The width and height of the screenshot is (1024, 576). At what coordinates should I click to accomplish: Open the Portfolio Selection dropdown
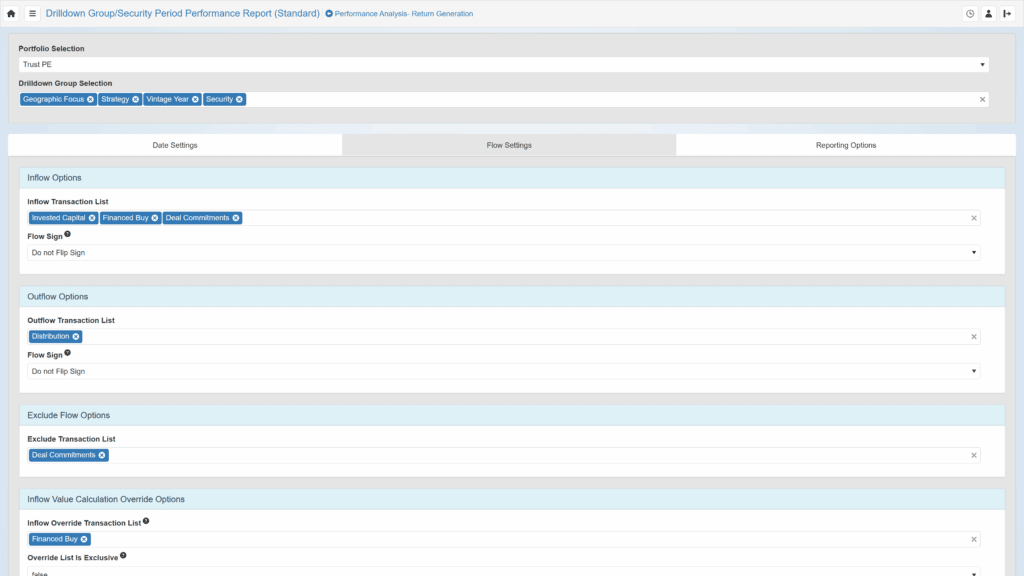tap(503, 65)
